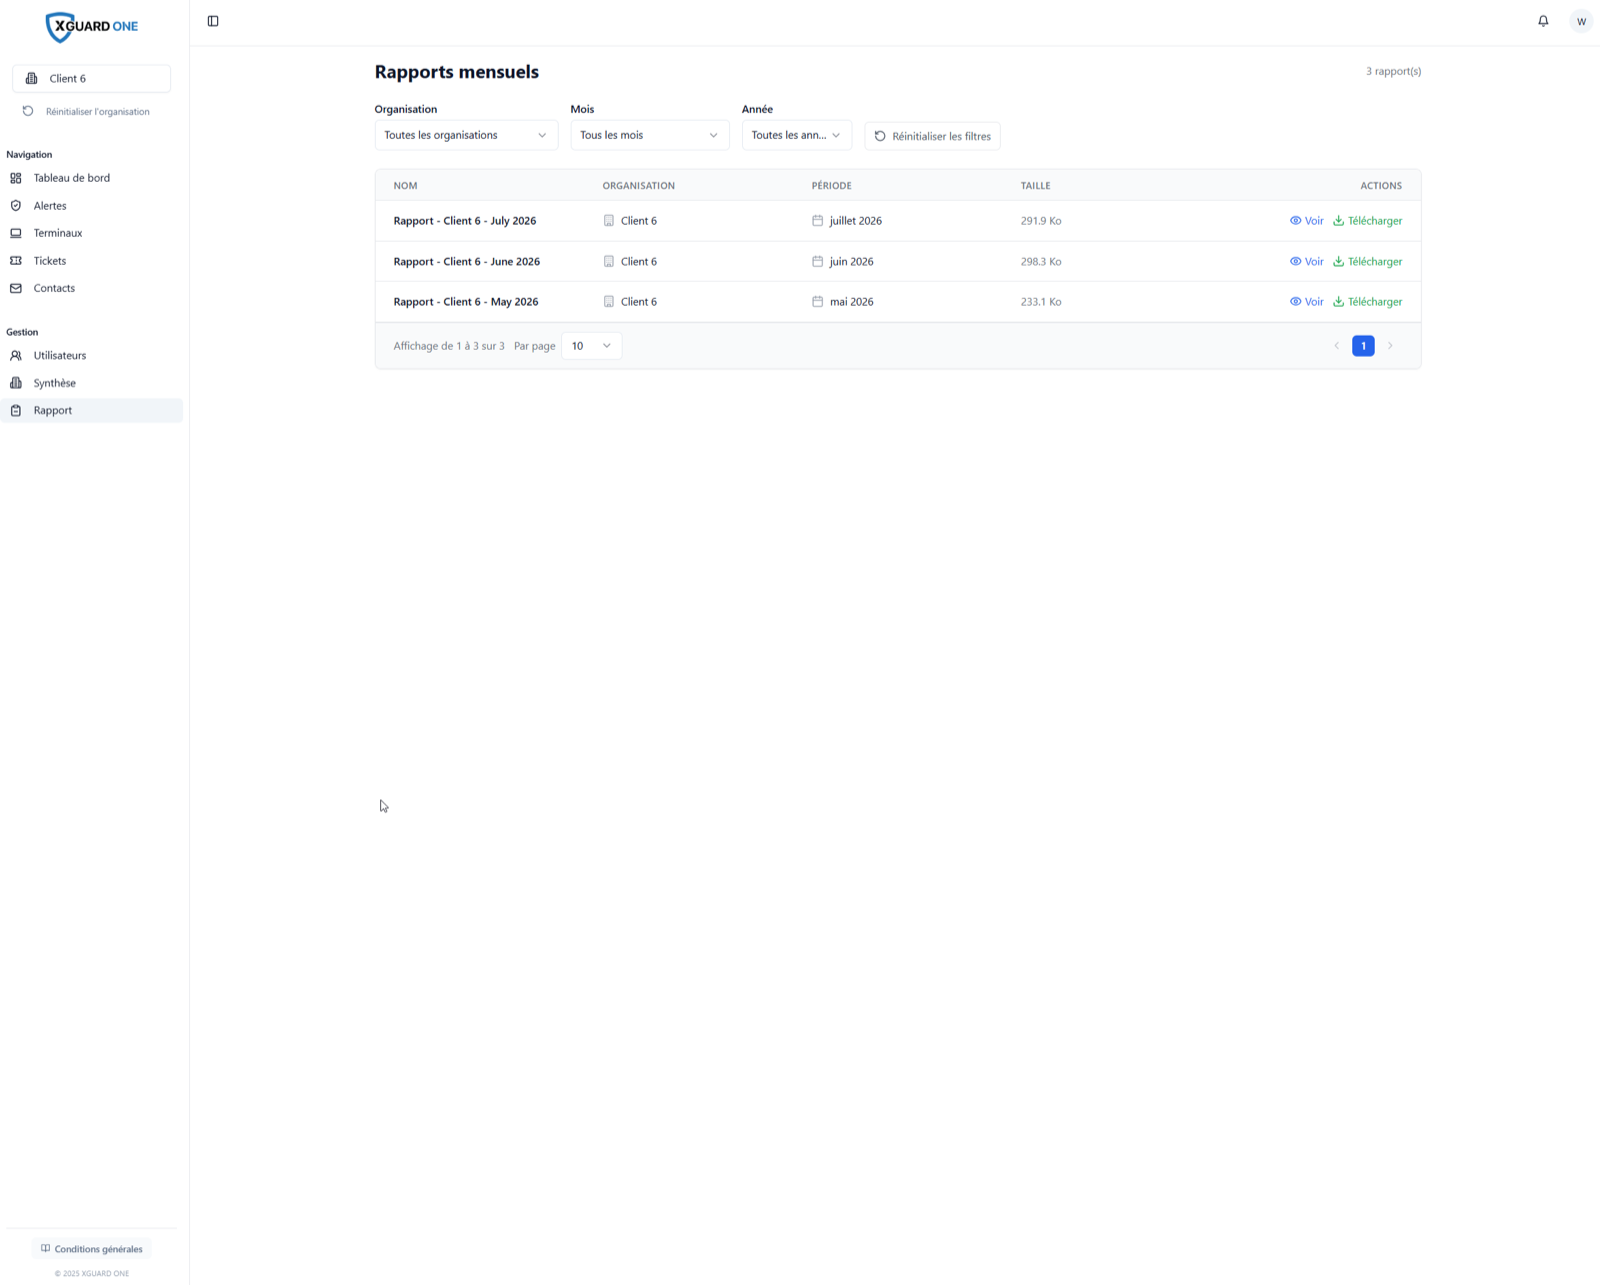View the June 2026 report
The width and height of the screenshot is (1600, 1285).
pos(1306,262)
